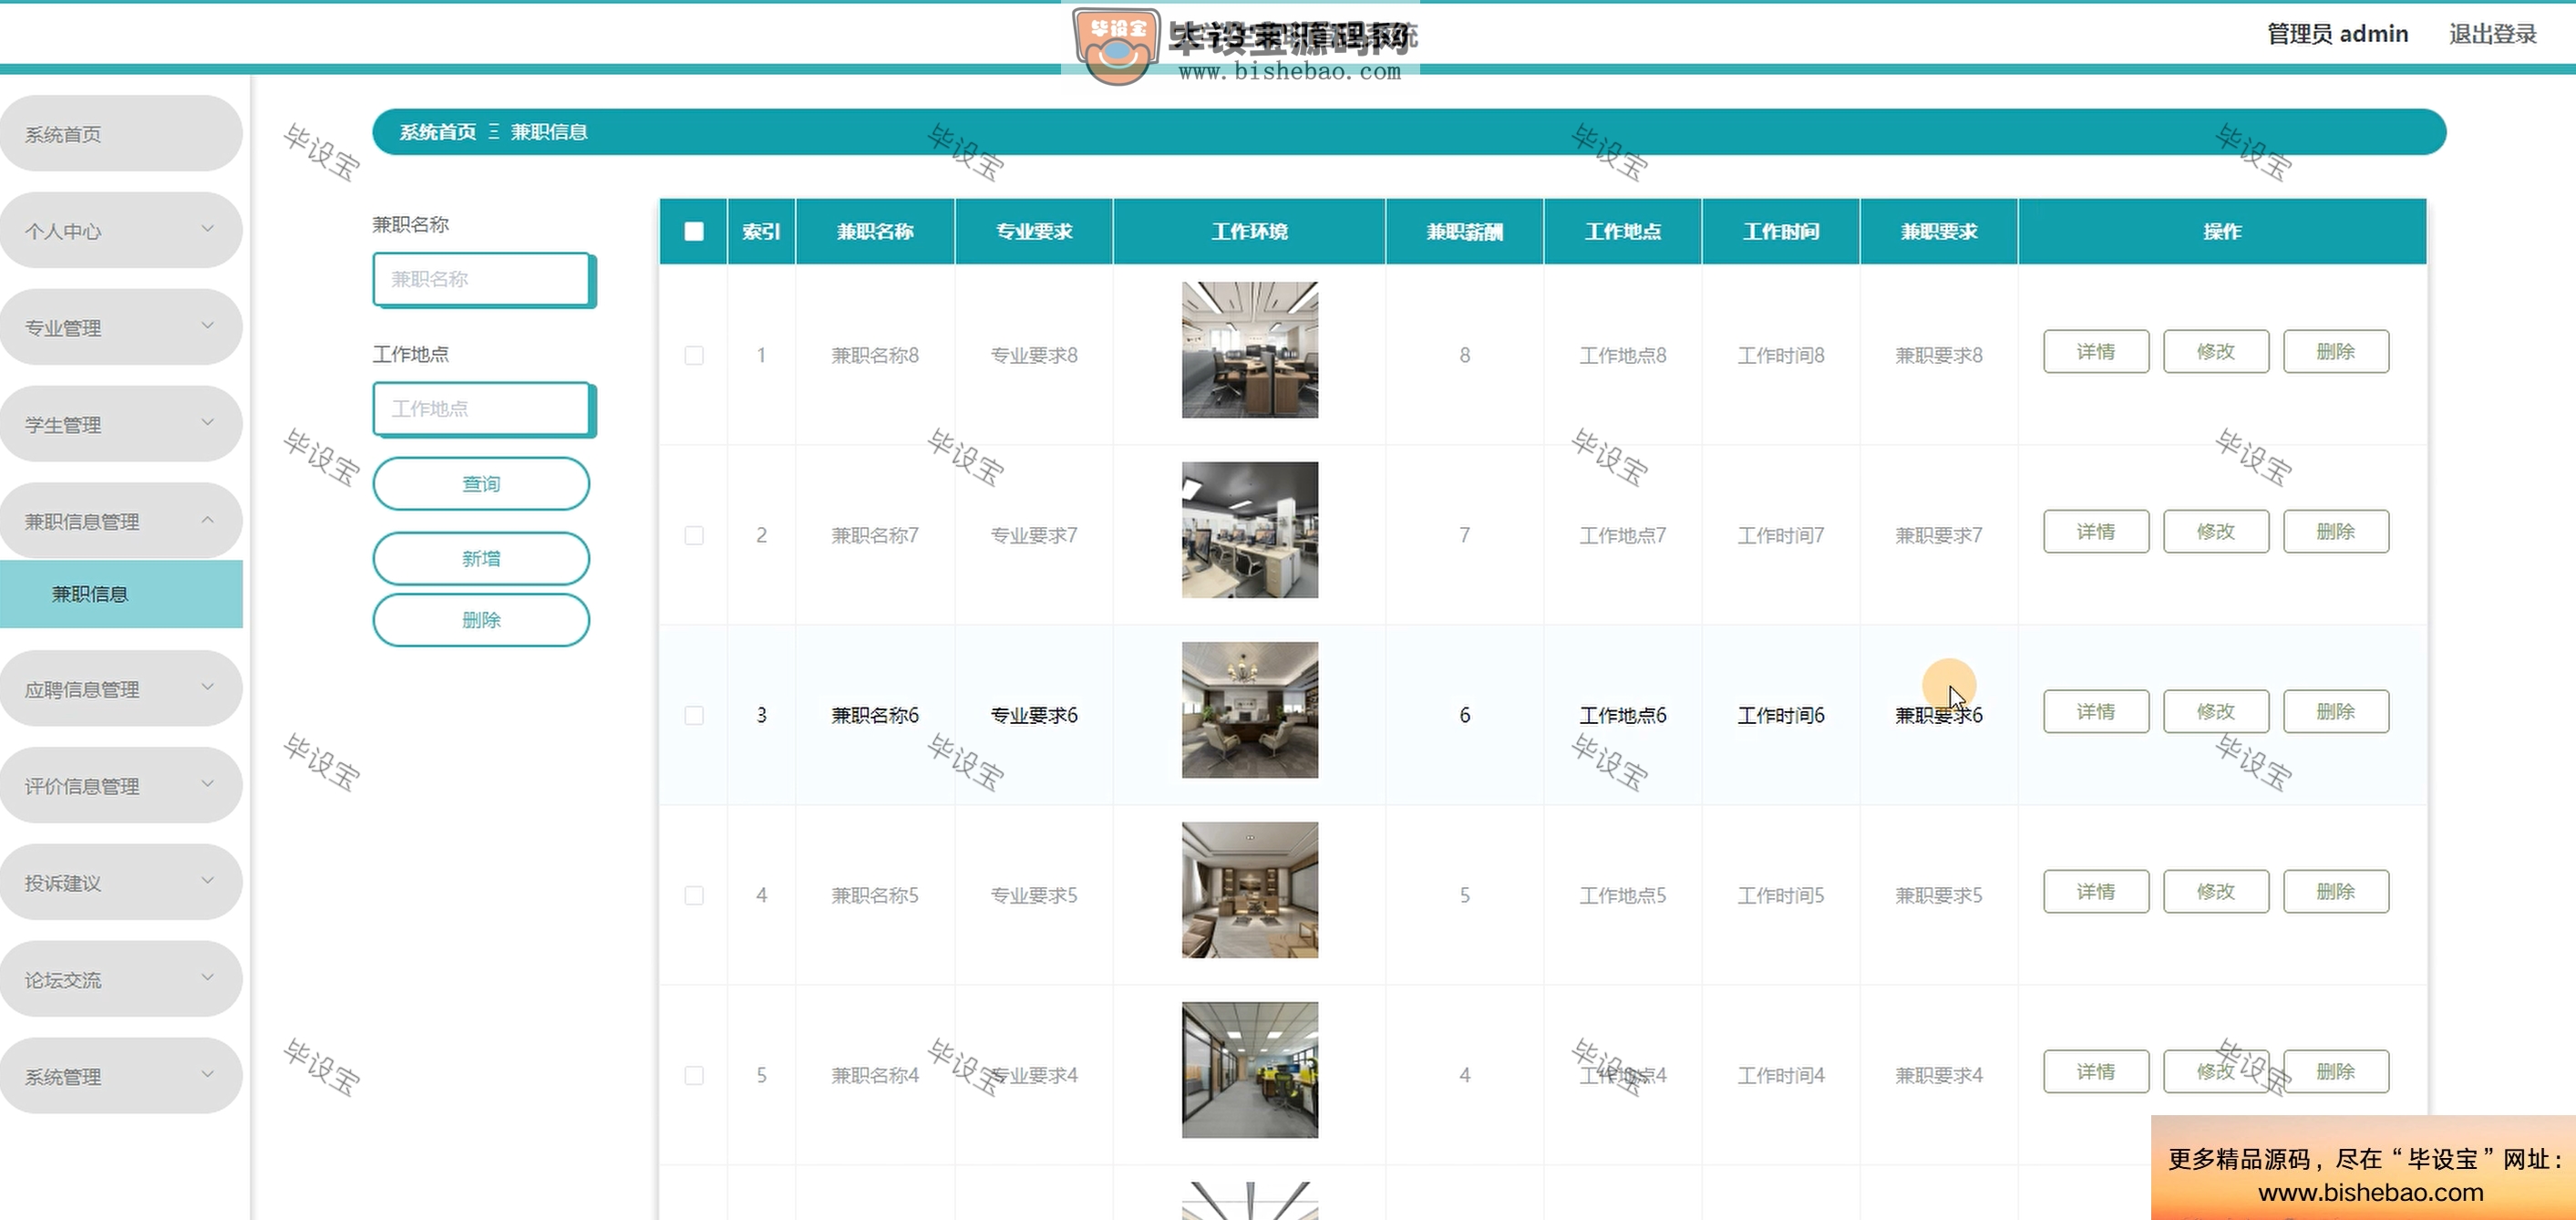Click 删除 for row 兼职名称6
The image size is (2576, 1220).
pos(2336,712)
